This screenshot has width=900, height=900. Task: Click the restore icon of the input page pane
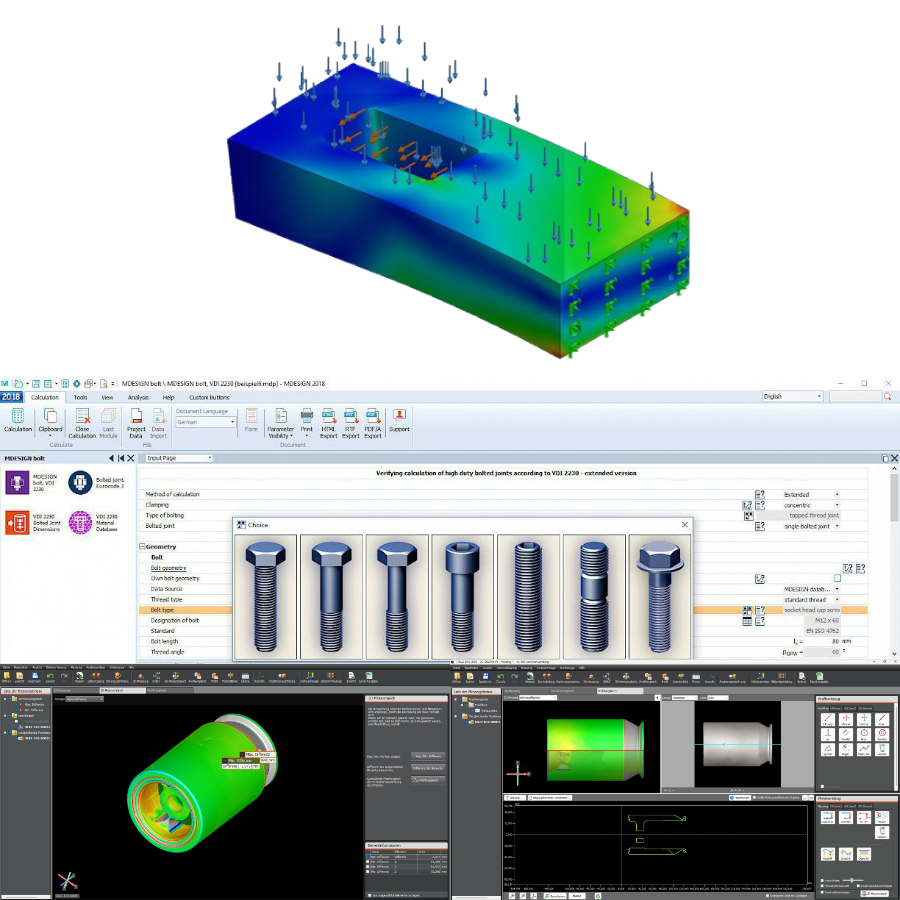(x=885, y=458)
